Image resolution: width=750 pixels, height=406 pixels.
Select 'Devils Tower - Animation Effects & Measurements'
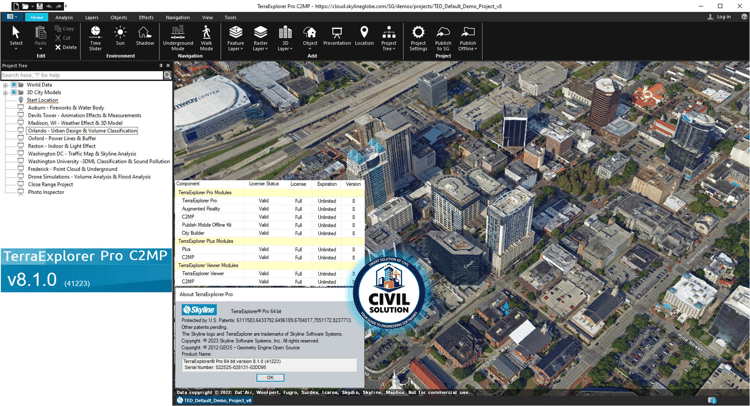pyautogui.click(x=84, y=115)
